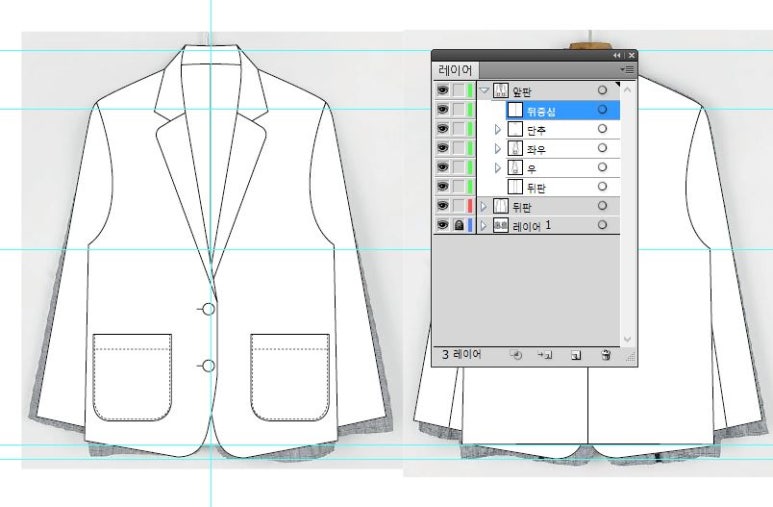Unlock 레이어 1 by clicking its lock icon
Screen dimensions: 773x507
(458, 226)
